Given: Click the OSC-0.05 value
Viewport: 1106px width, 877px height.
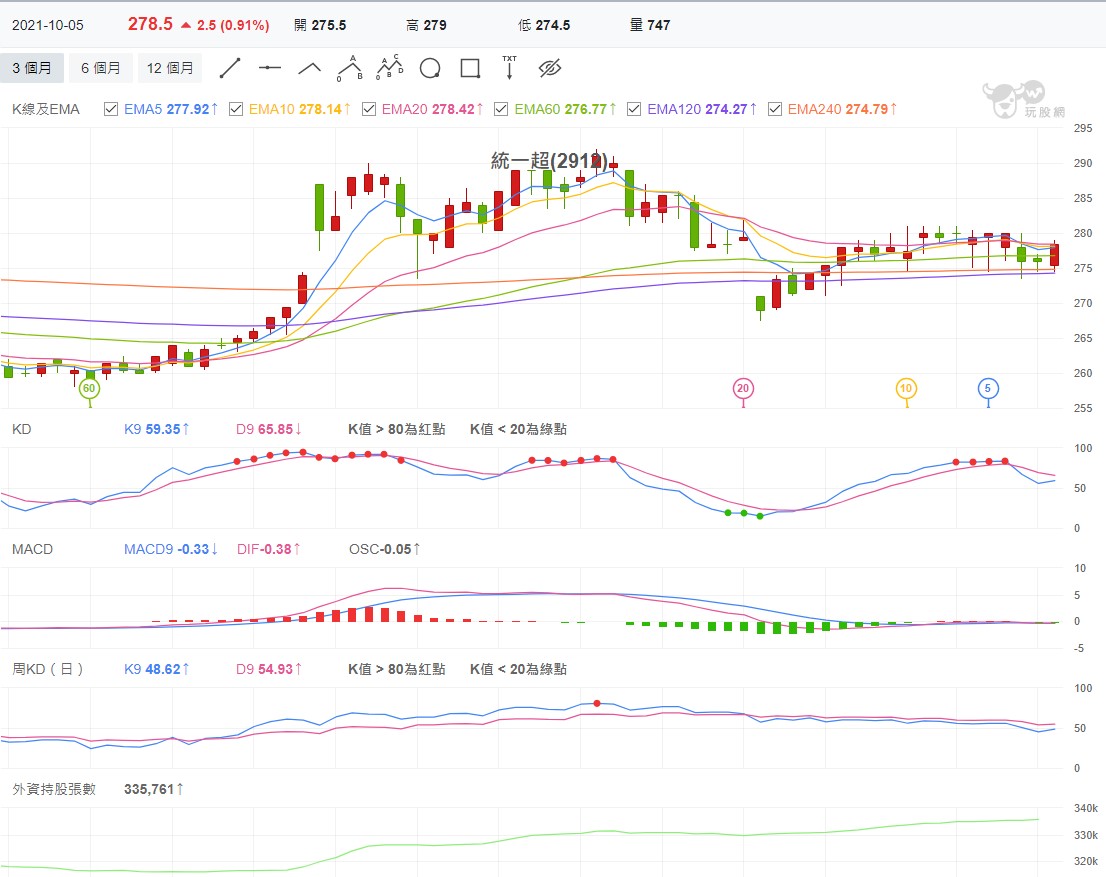Looking at the screenshot, I should point(384,549).
